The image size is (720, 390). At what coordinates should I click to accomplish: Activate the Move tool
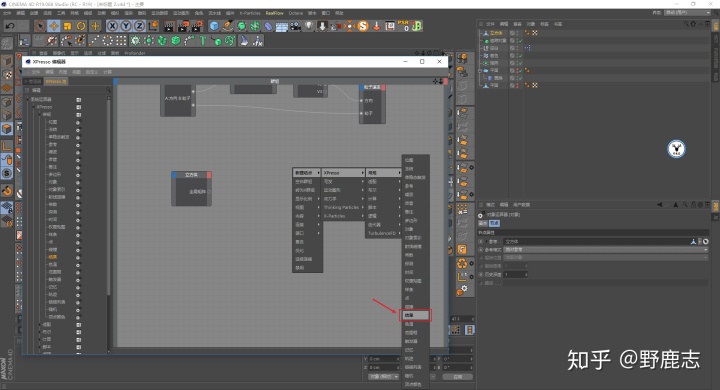point(54,26)
